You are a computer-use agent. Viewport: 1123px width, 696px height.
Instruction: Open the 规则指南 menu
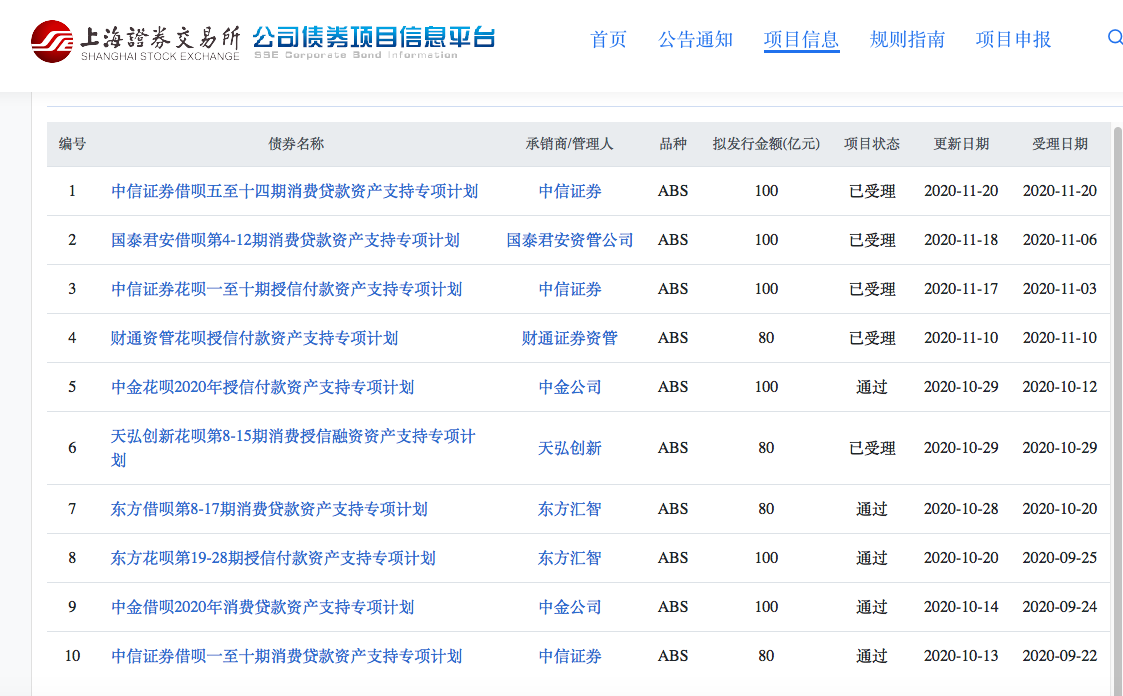coord(907,40)
